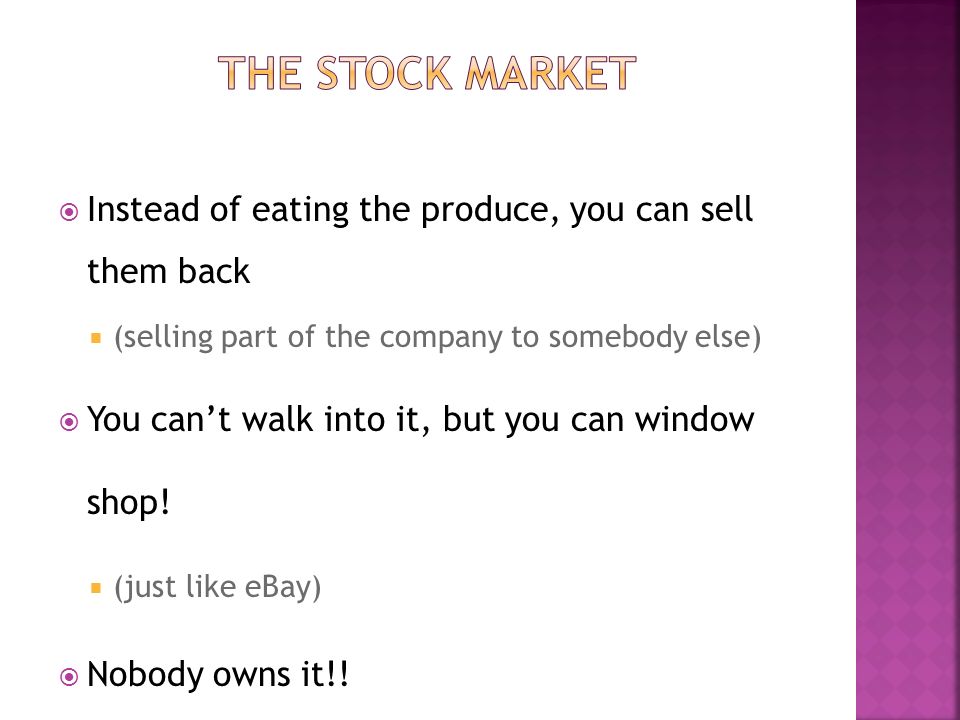
Task: Click the circular bullet beside You can't walk
Action: pos(69,422)
